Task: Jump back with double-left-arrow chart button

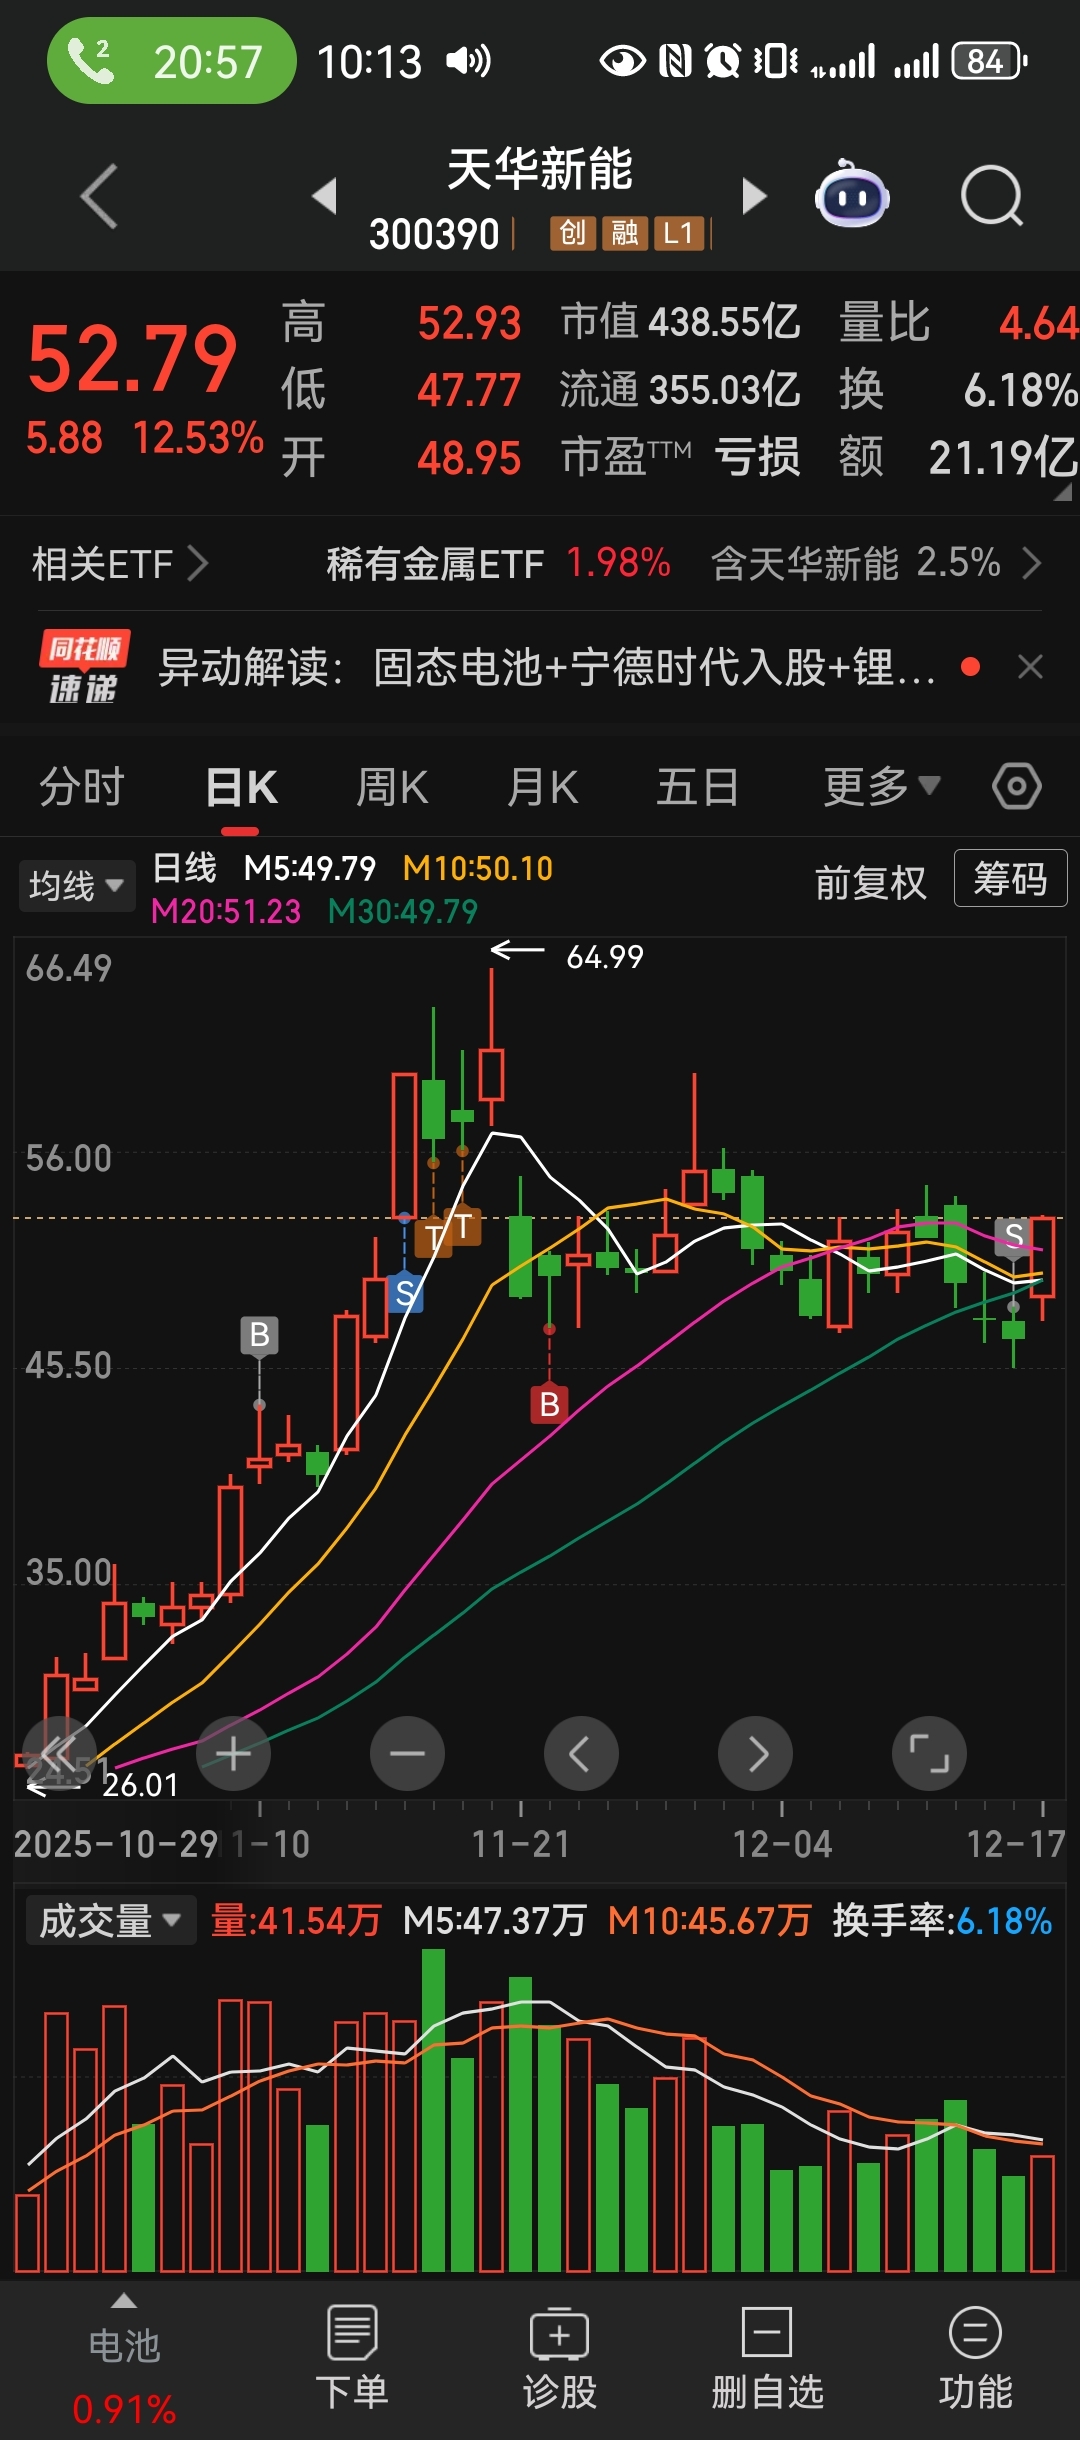Action: [x=59, y=1754]
